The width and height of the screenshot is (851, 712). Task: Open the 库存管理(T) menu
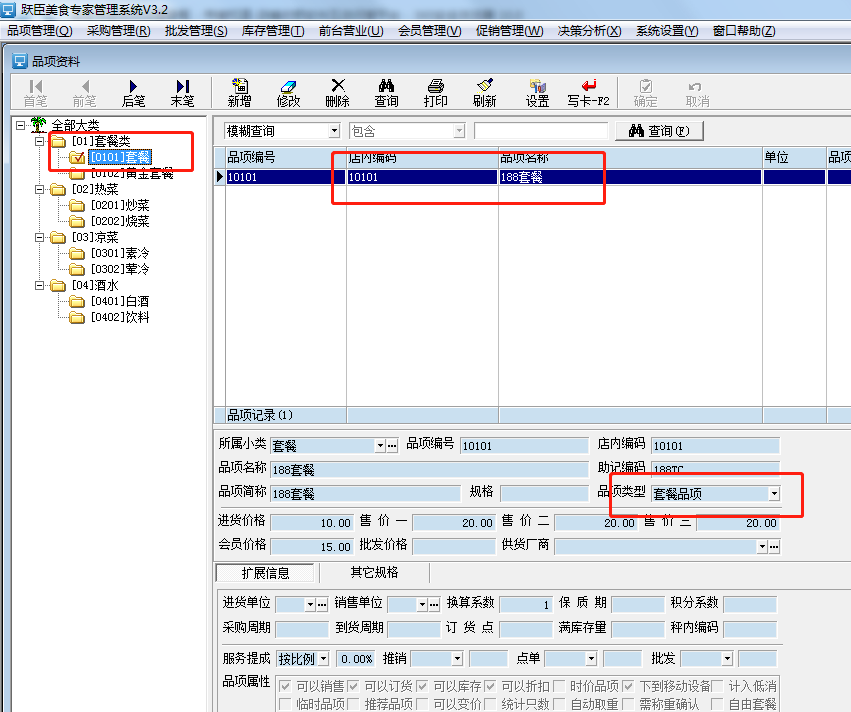pos(272,31)
